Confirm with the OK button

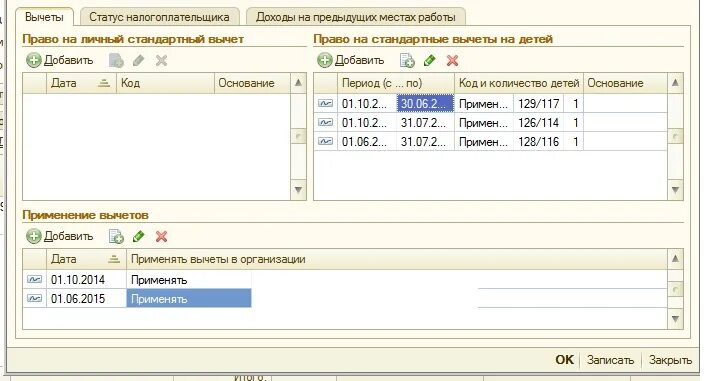pos(564,360)
